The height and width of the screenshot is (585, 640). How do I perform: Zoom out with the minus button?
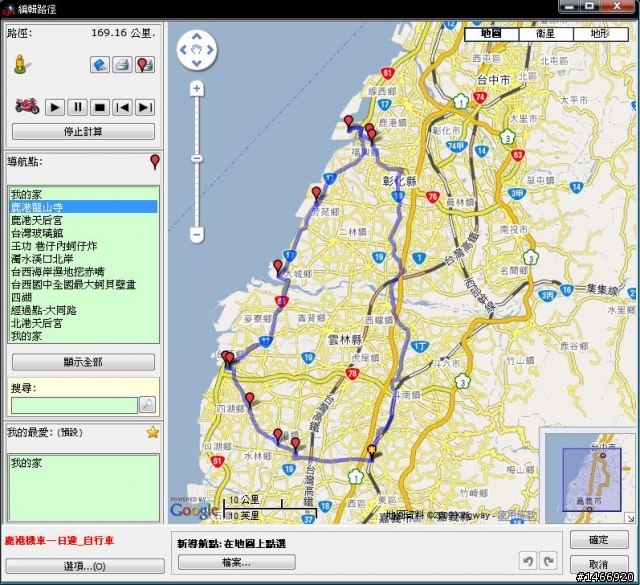click(x=197, y=235)
